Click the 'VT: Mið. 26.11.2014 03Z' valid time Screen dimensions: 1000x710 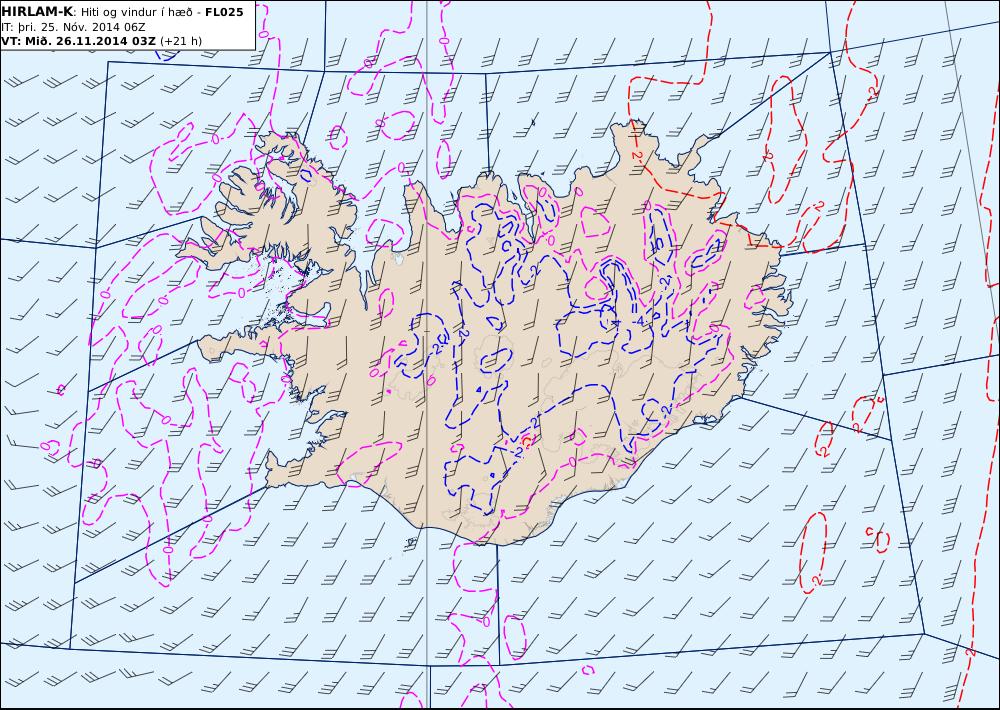coord(78,41)
